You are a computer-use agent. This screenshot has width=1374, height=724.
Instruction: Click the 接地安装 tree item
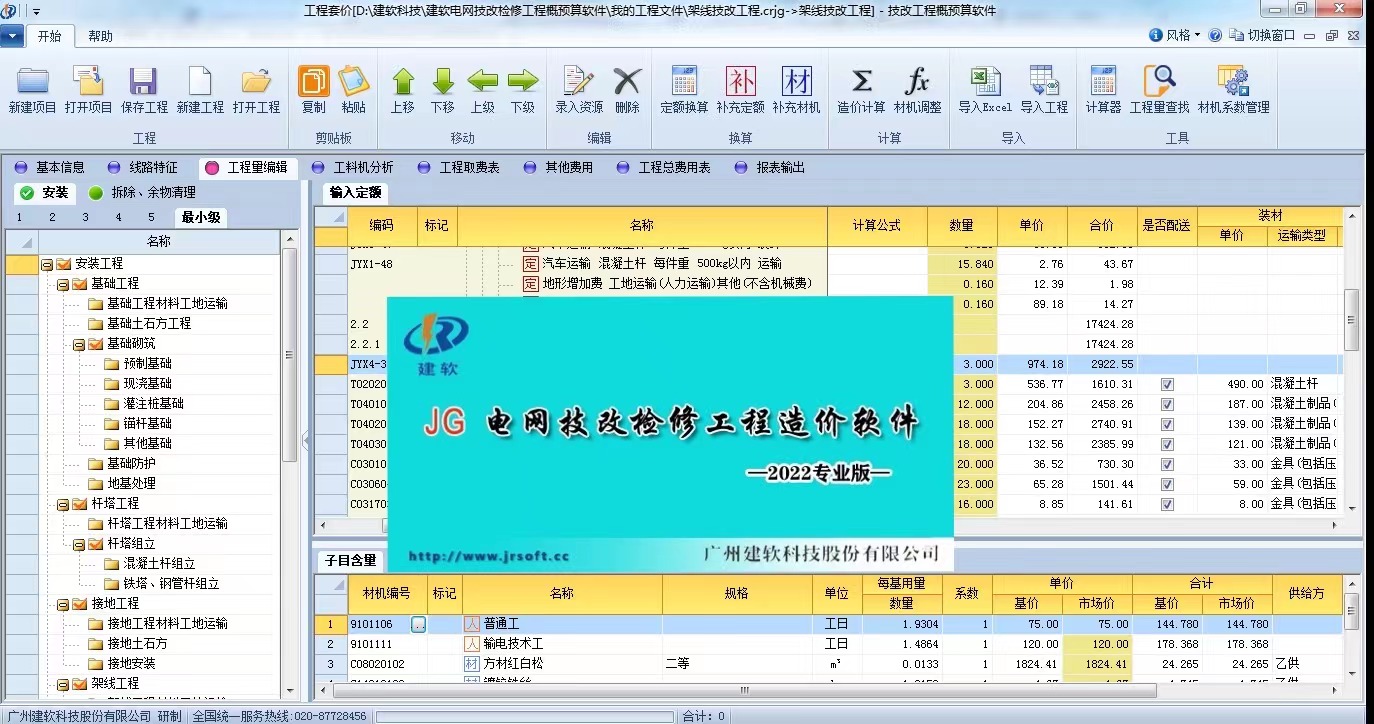point(131,664)
